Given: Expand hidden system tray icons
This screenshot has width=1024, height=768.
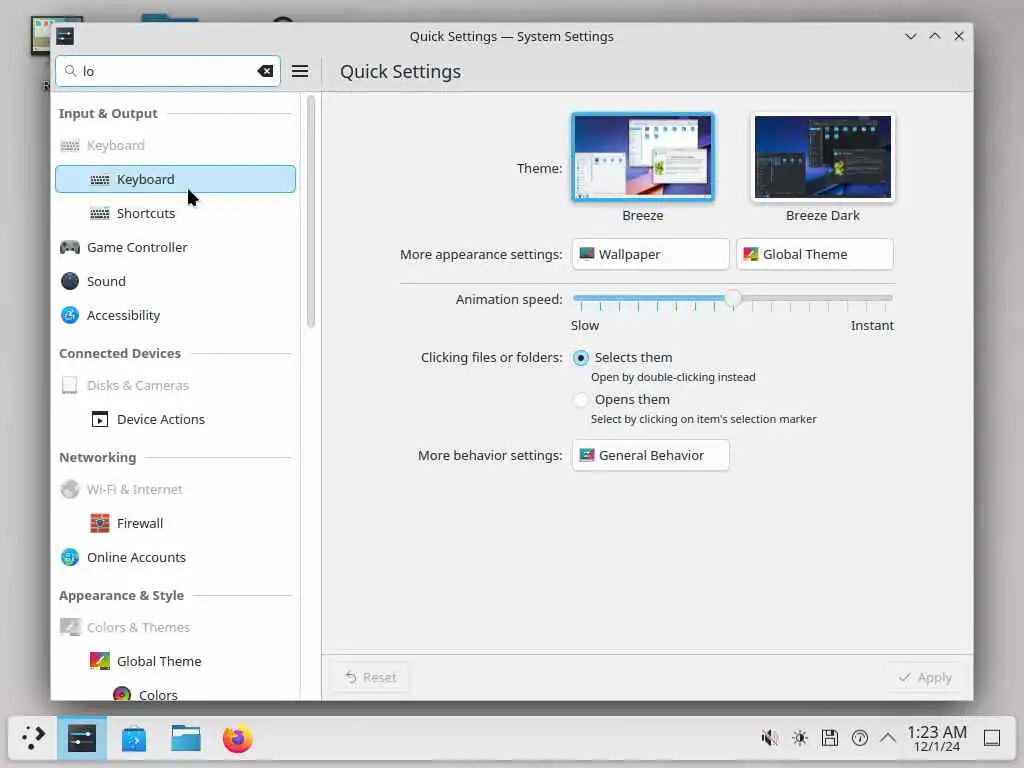Looking at the screenshot, I should [888, 738].
